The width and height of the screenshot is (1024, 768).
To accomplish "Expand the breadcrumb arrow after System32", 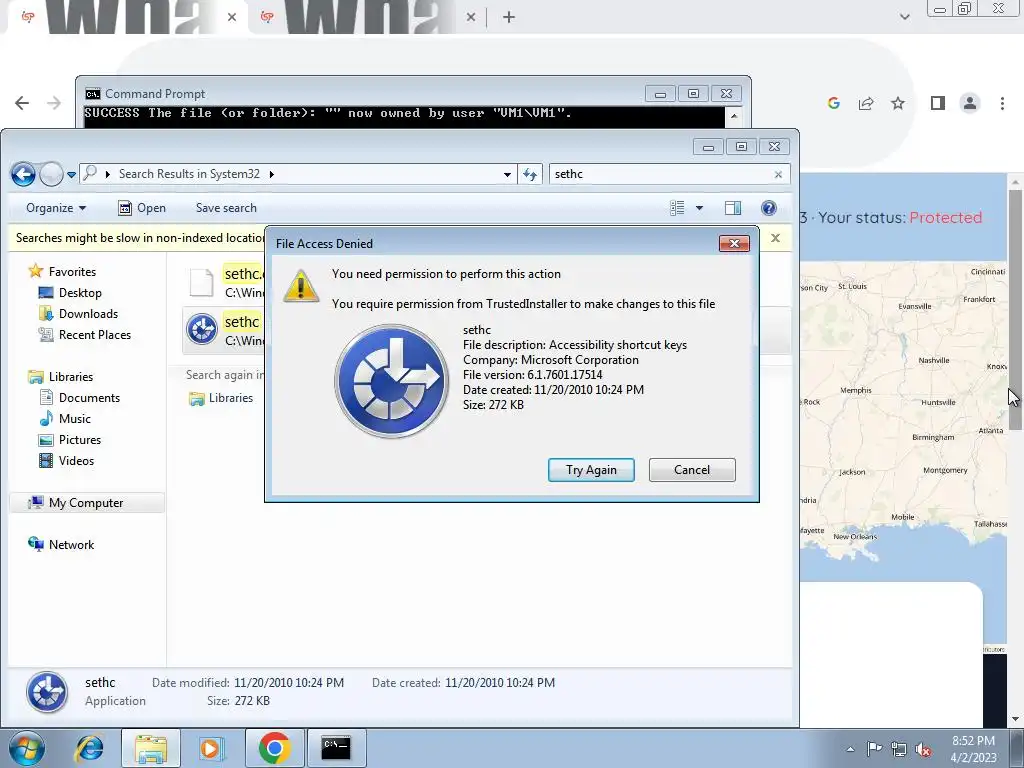I will (x=272, y=174).
